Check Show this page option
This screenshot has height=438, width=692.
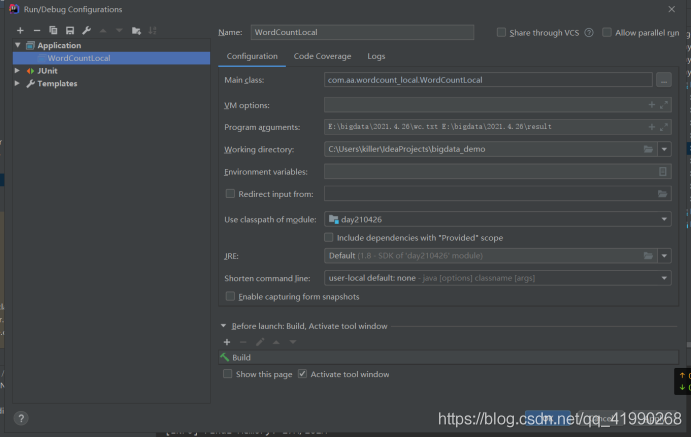pos(227,374)
